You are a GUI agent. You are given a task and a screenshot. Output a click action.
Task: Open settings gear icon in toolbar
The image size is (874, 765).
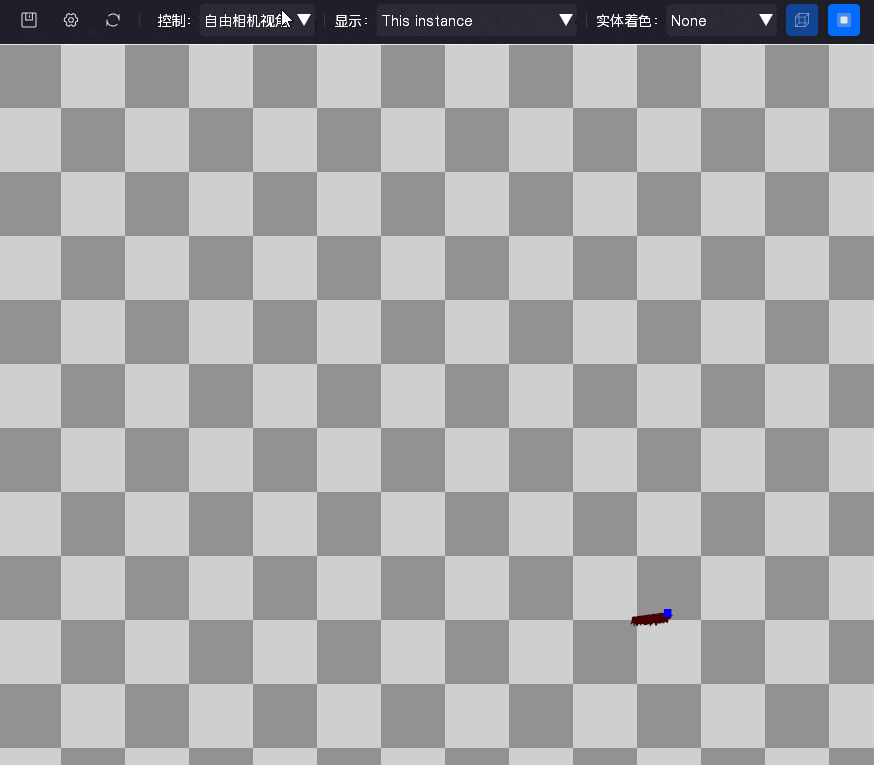tap(71, 20)
